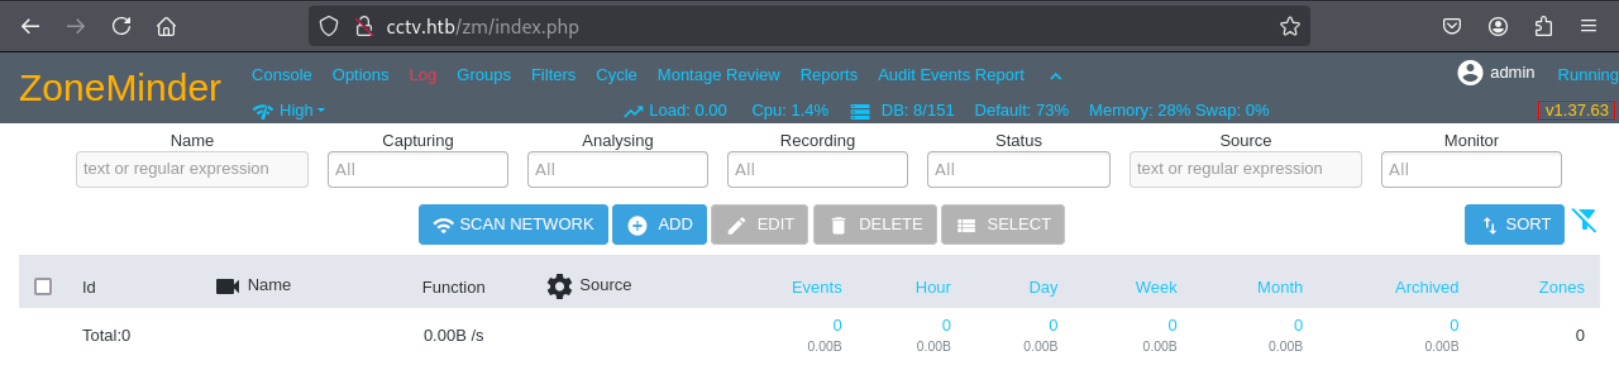1619x386 pixels.
Task: Open the Console menu item
Action: pyautogui.click(x=282, y=75)
